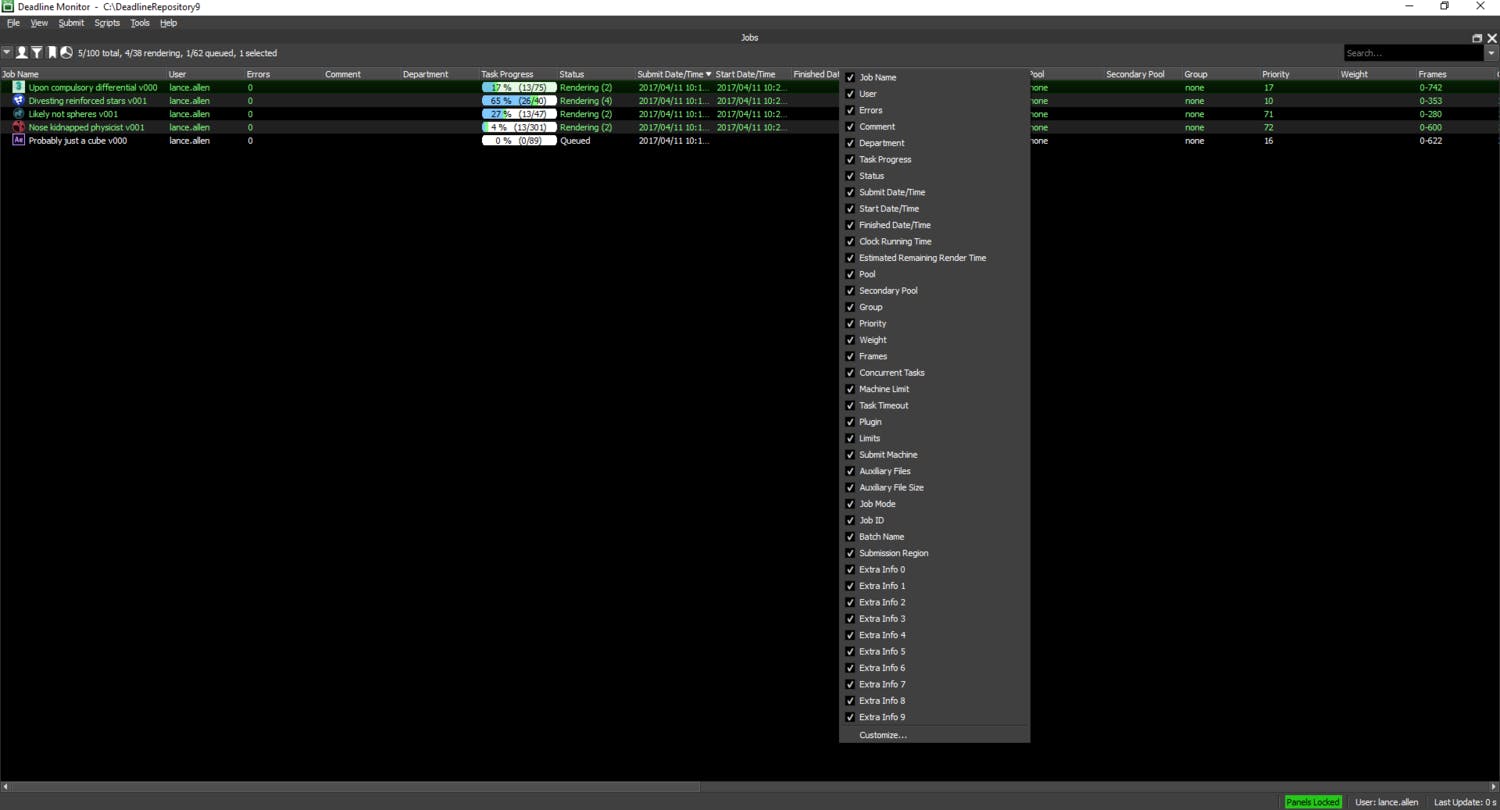Expand the search options dropdown arrow
Viewport: 1500px width, 810px height.
[1491, 53]
